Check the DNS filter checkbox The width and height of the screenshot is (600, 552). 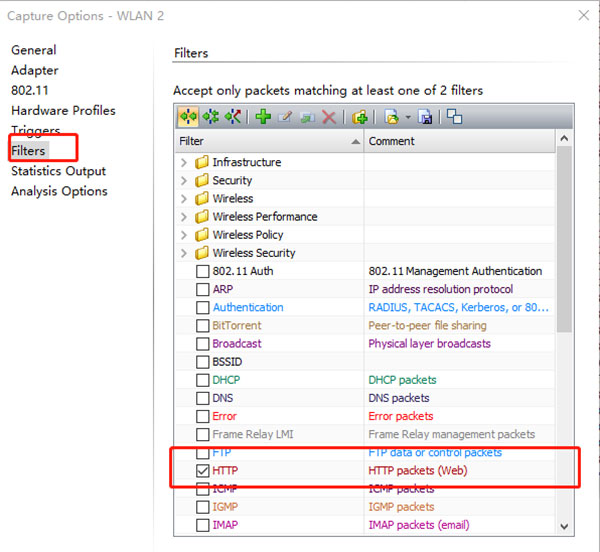(x=202, y=398)
